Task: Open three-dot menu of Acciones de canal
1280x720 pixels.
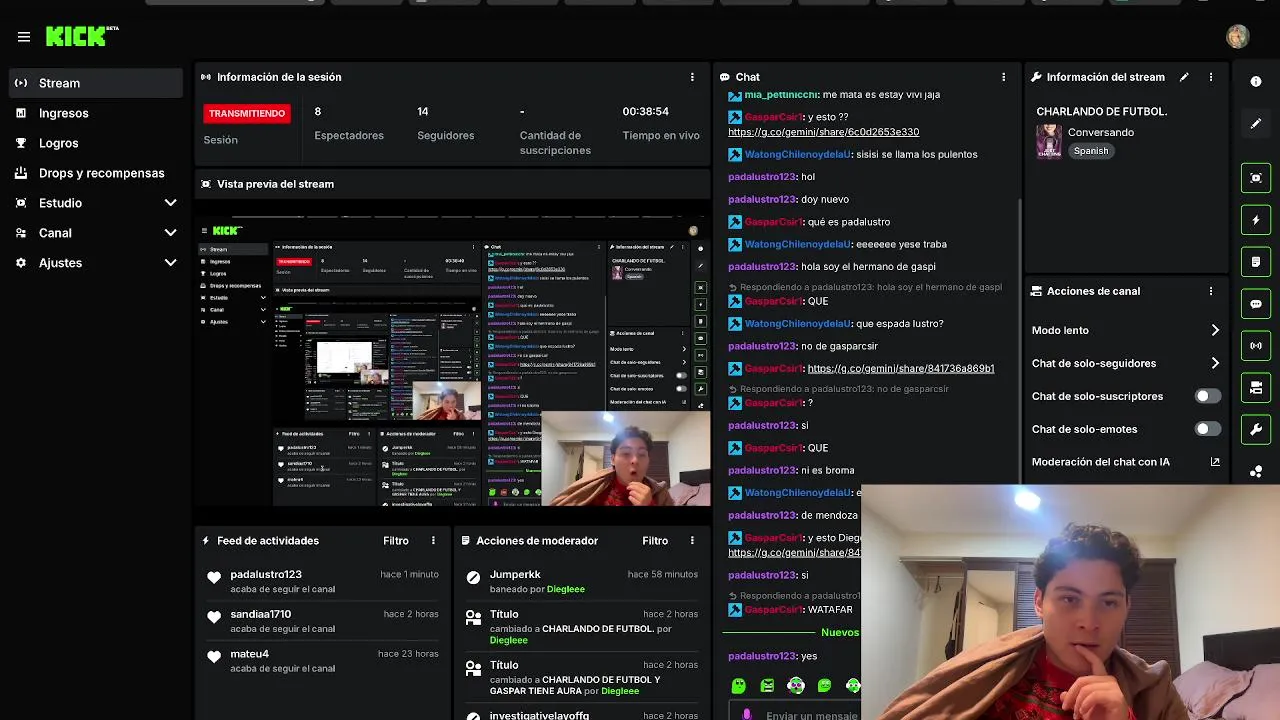Action: click(1211, 291)
